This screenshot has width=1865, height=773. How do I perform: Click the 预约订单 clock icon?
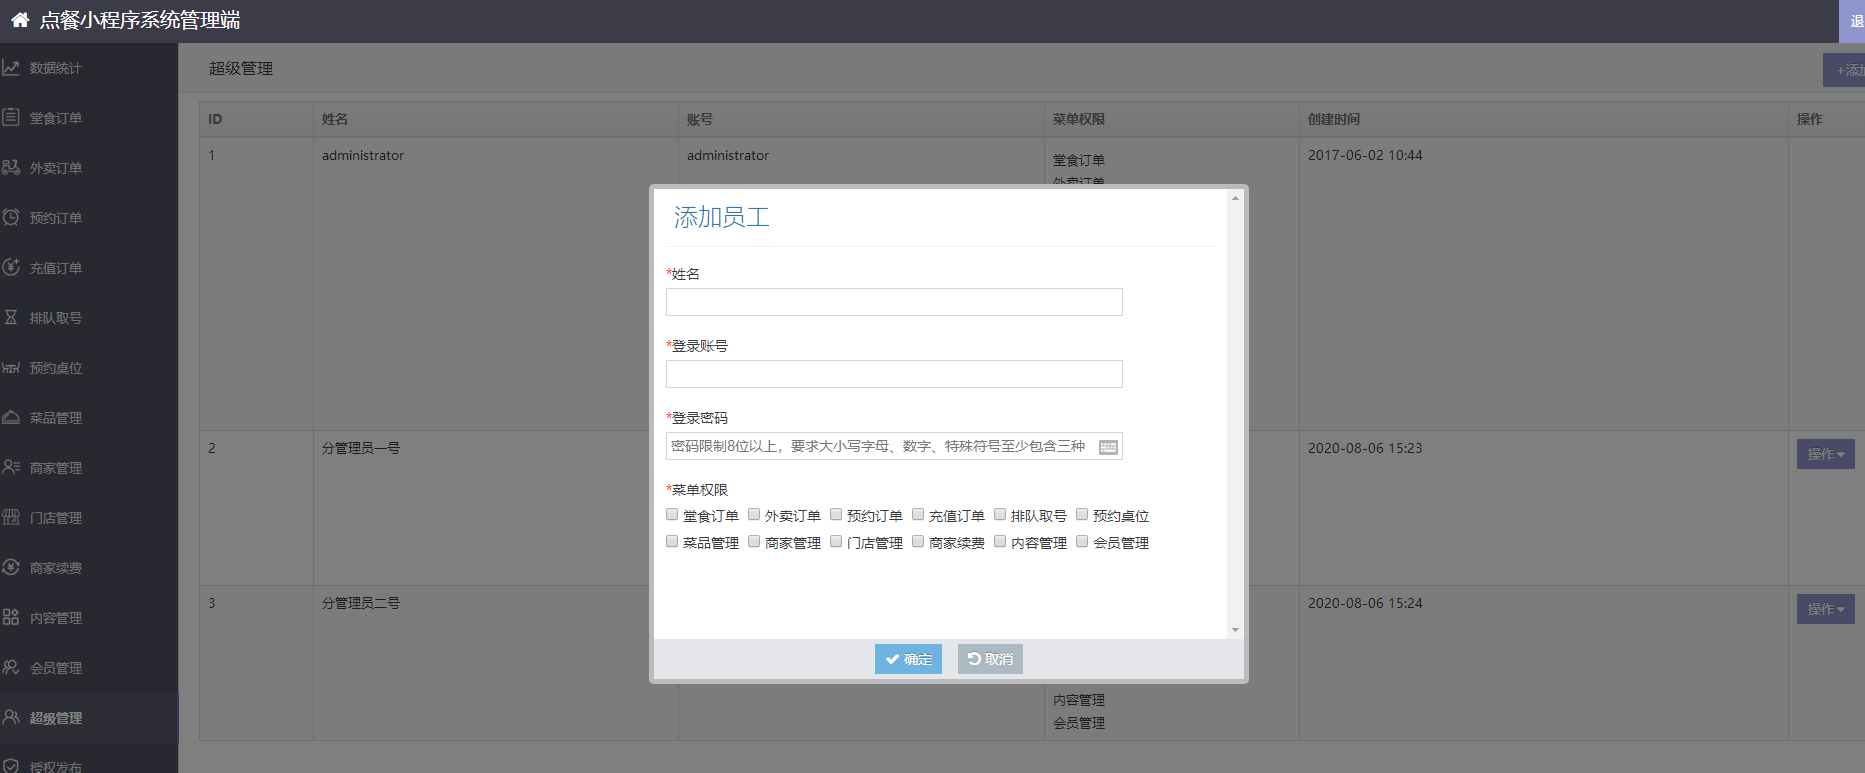(11, 217)
